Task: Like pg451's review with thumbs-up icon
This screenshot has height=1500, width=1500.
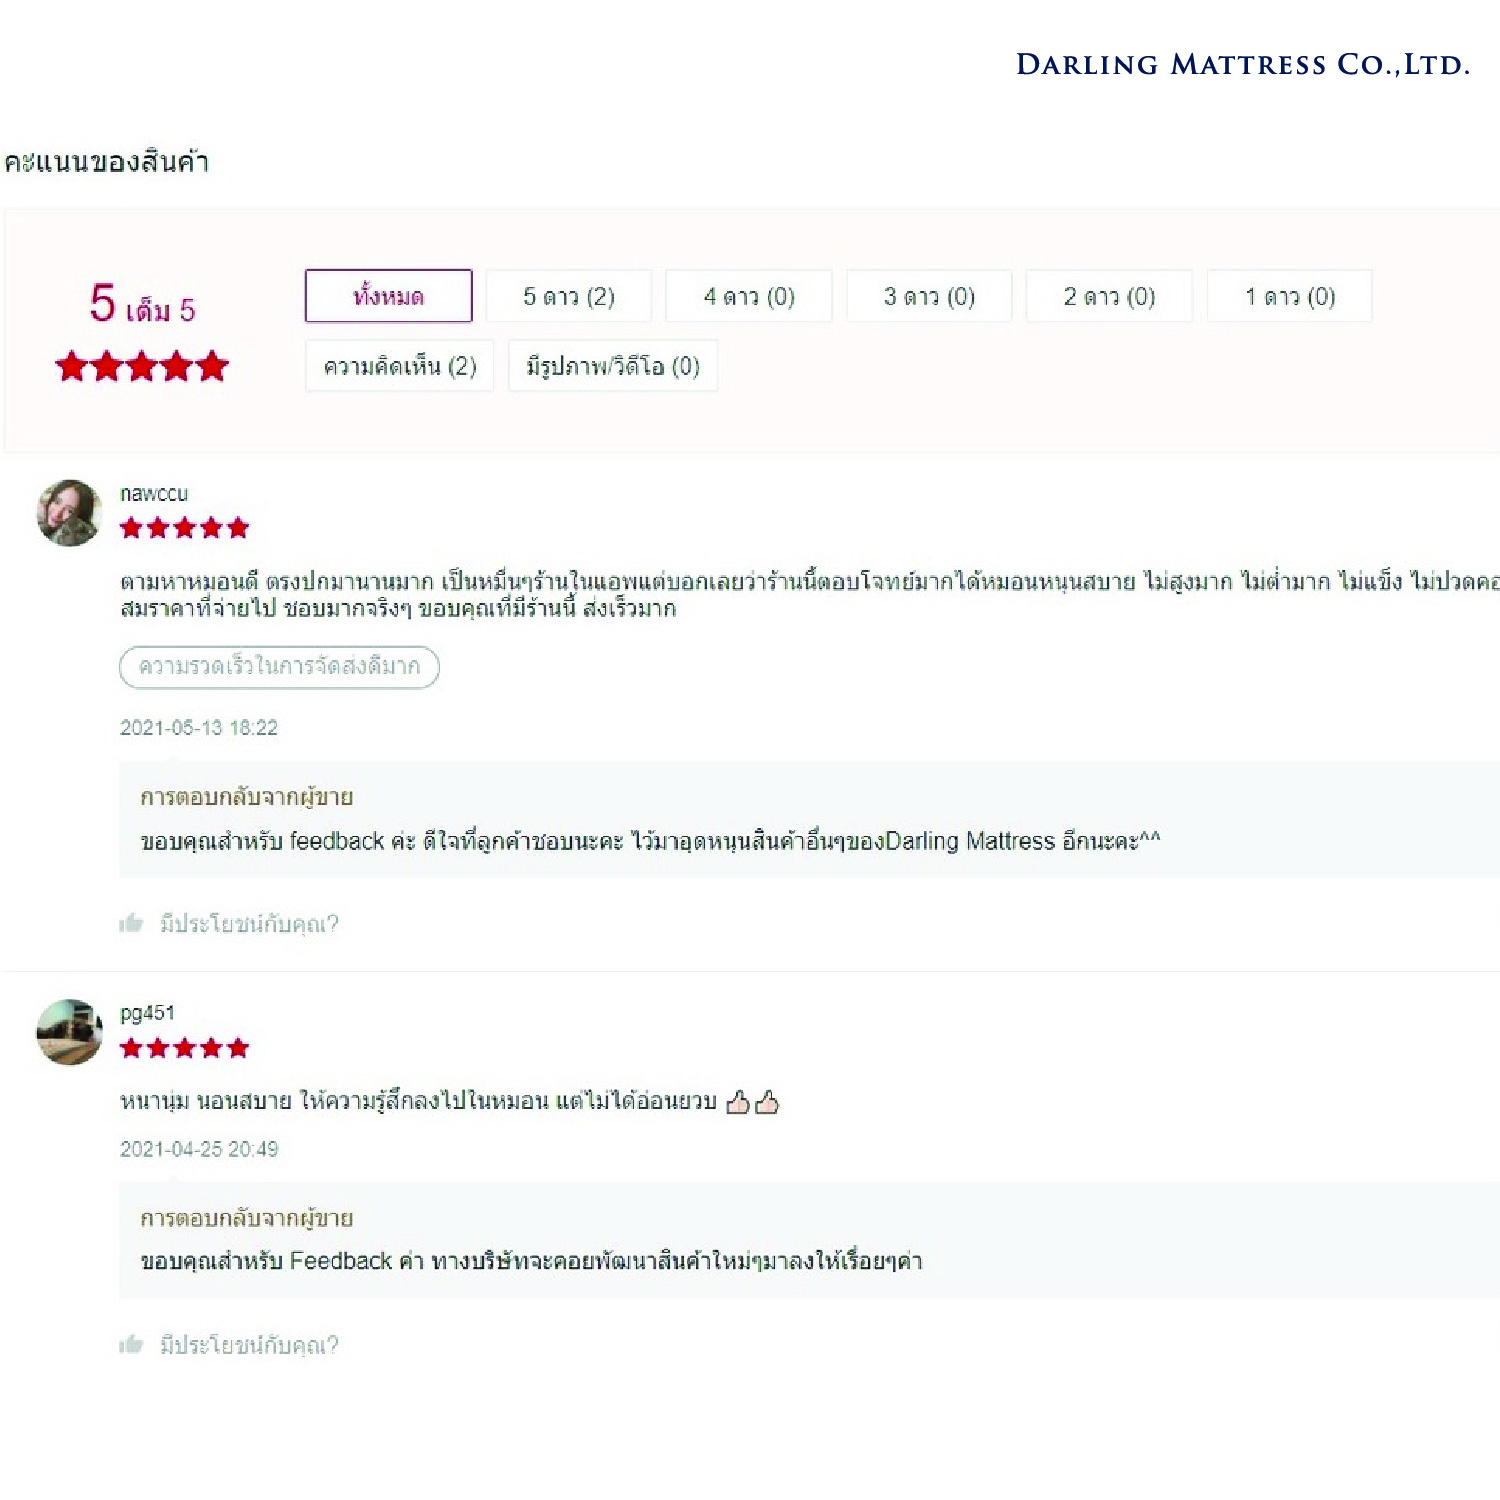Action: coord(131,1344)
